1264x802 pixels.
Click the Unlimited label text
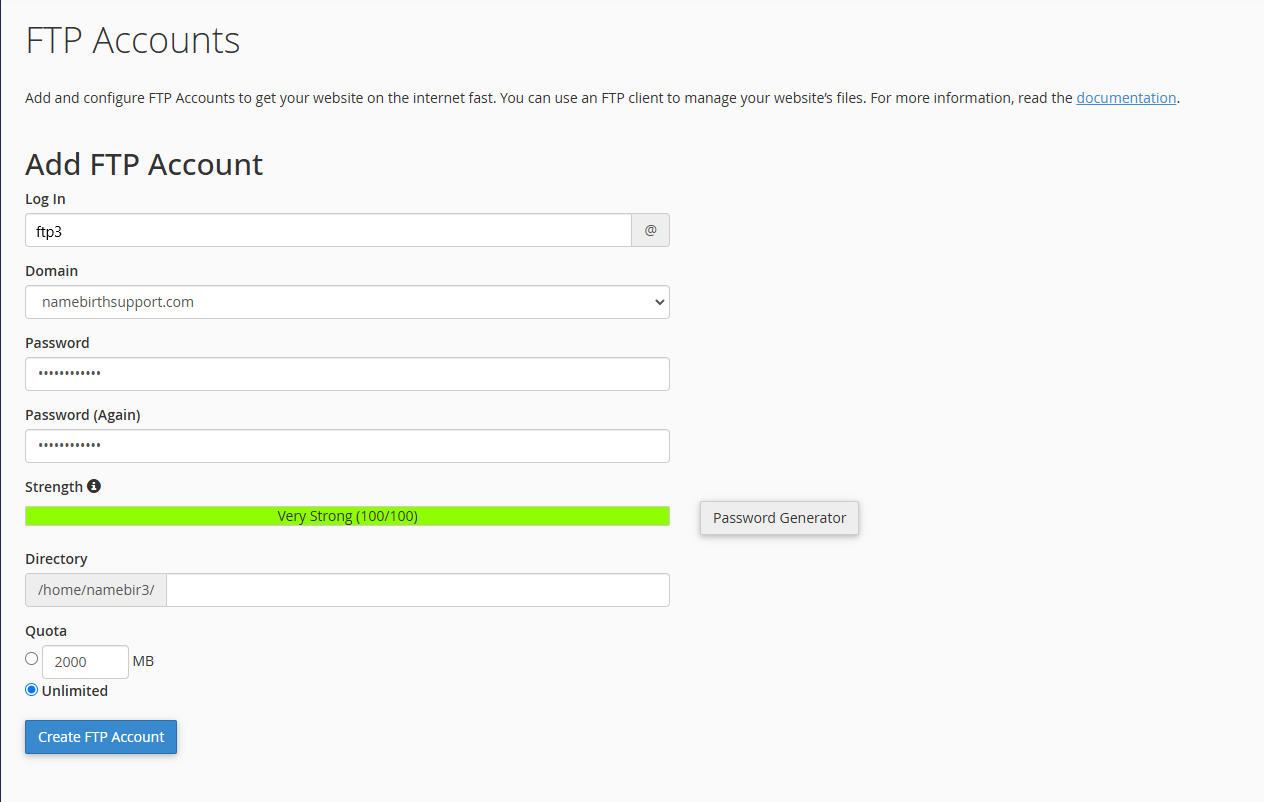click(76, 690)
